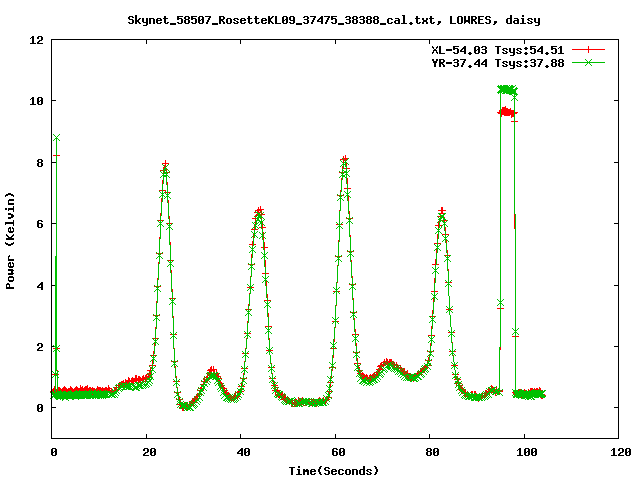Click the x-axis tick label 20
This screenshot has width=640, height=480.
149,452
